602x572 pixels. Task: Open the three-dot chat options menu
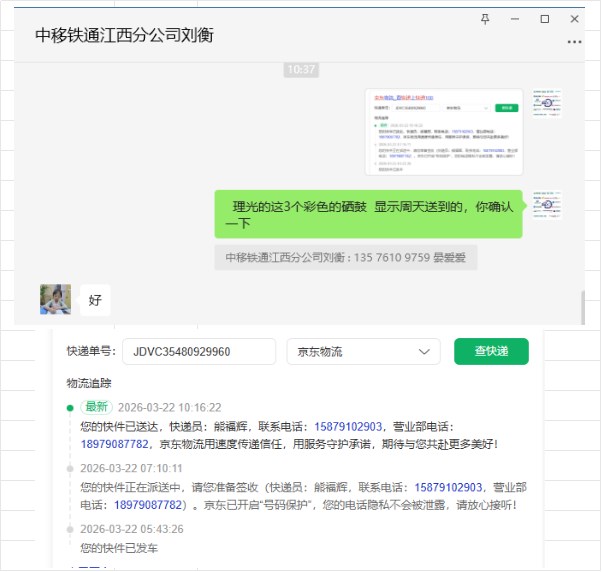point(574,42)
